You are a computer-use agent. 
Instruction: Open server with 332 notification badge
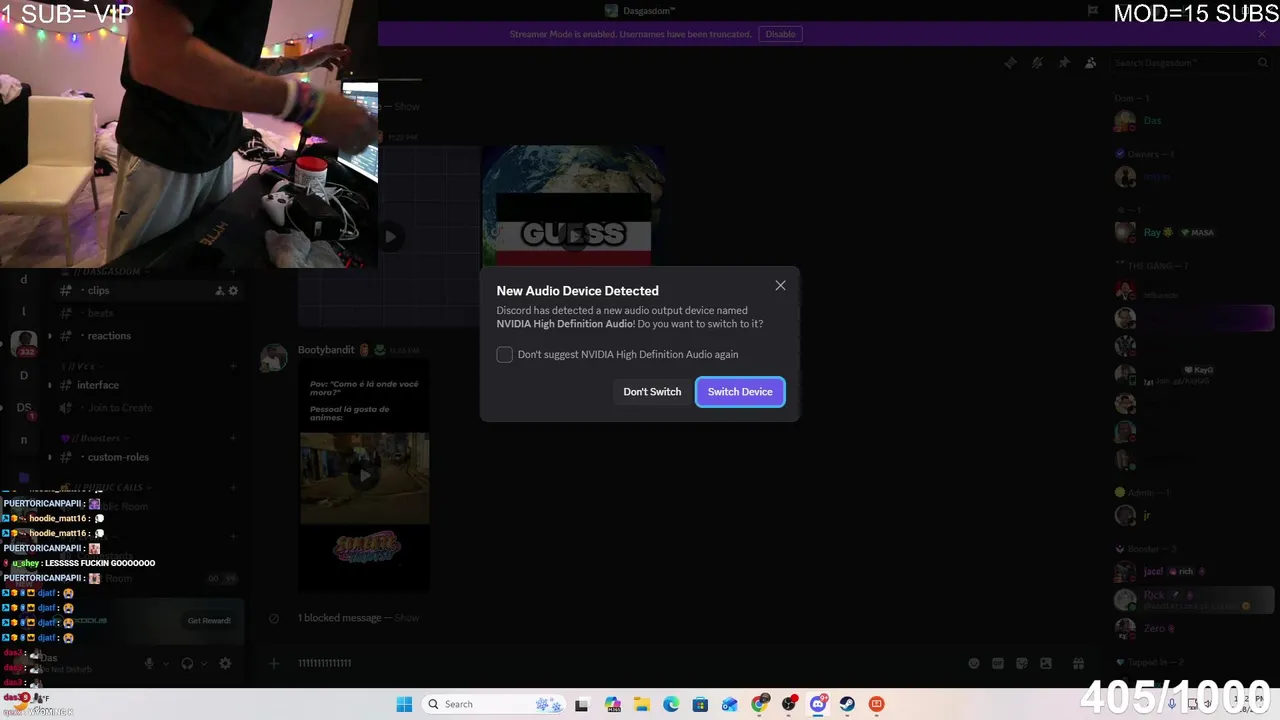[x=24, y=344]
